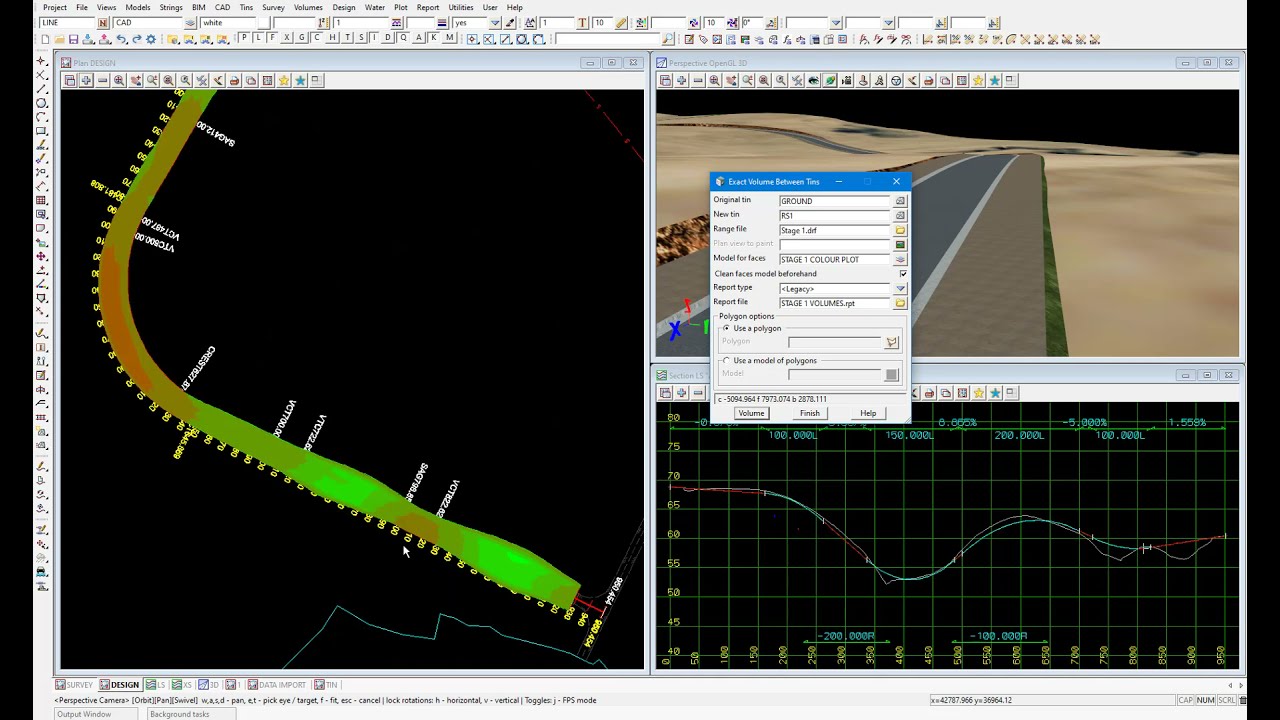
Task: Click the Volume button
Action: pyautogui.click(x=751, y=413)
